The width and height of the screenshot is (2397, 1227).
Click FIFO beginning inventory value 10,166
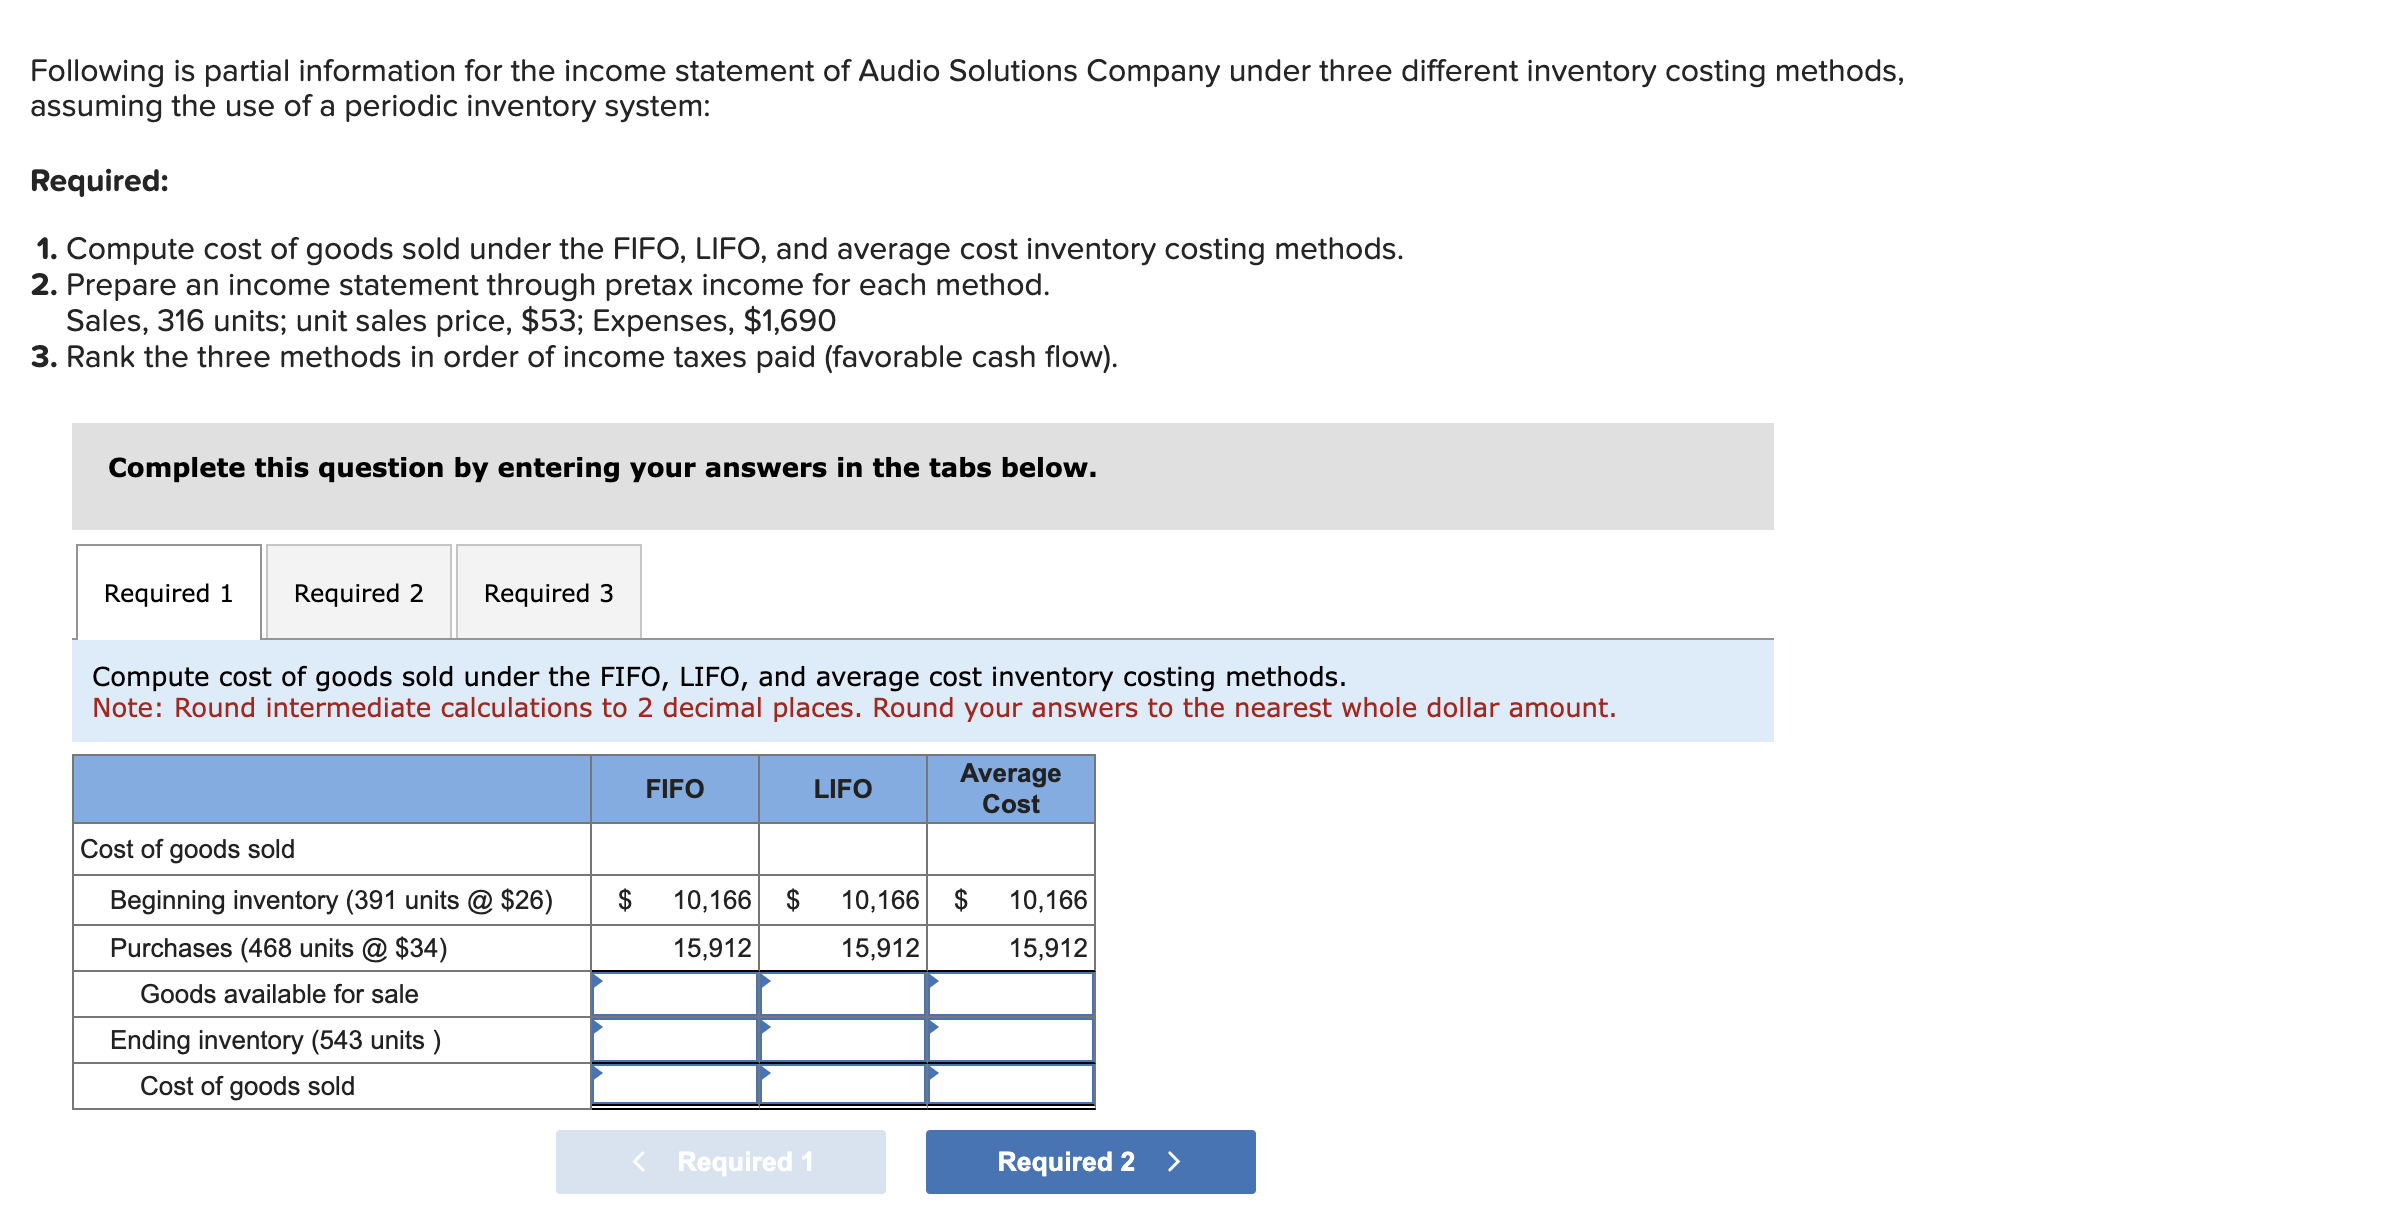click(711, 900)
